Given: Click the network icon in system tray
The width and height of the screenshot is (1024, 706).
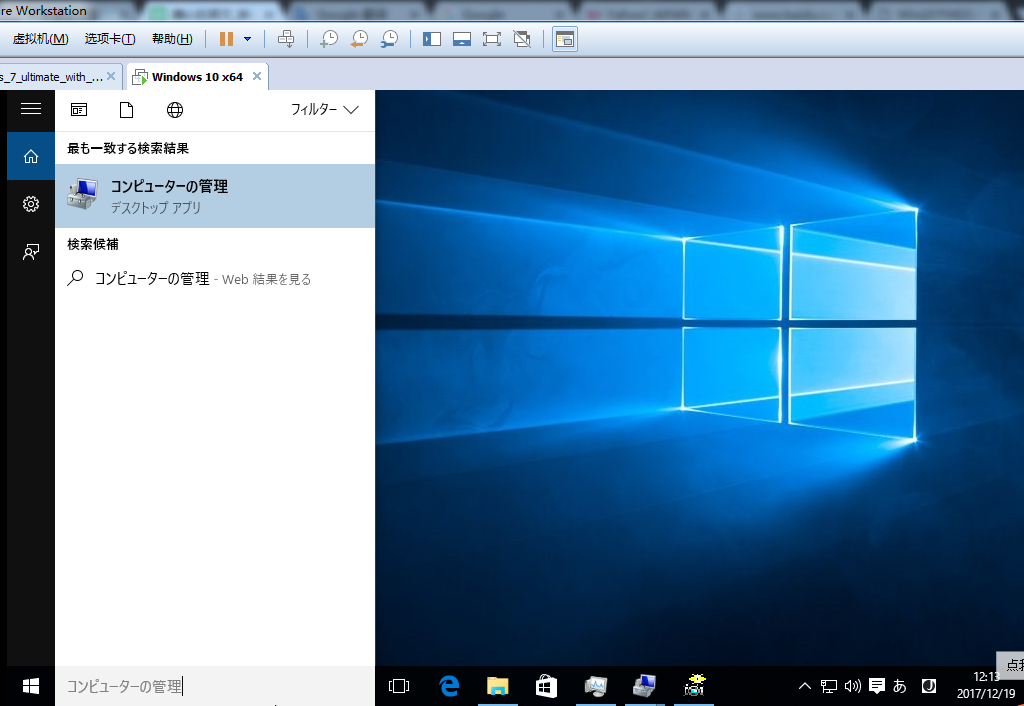Looking at the screenshot, I should [829, 686].
